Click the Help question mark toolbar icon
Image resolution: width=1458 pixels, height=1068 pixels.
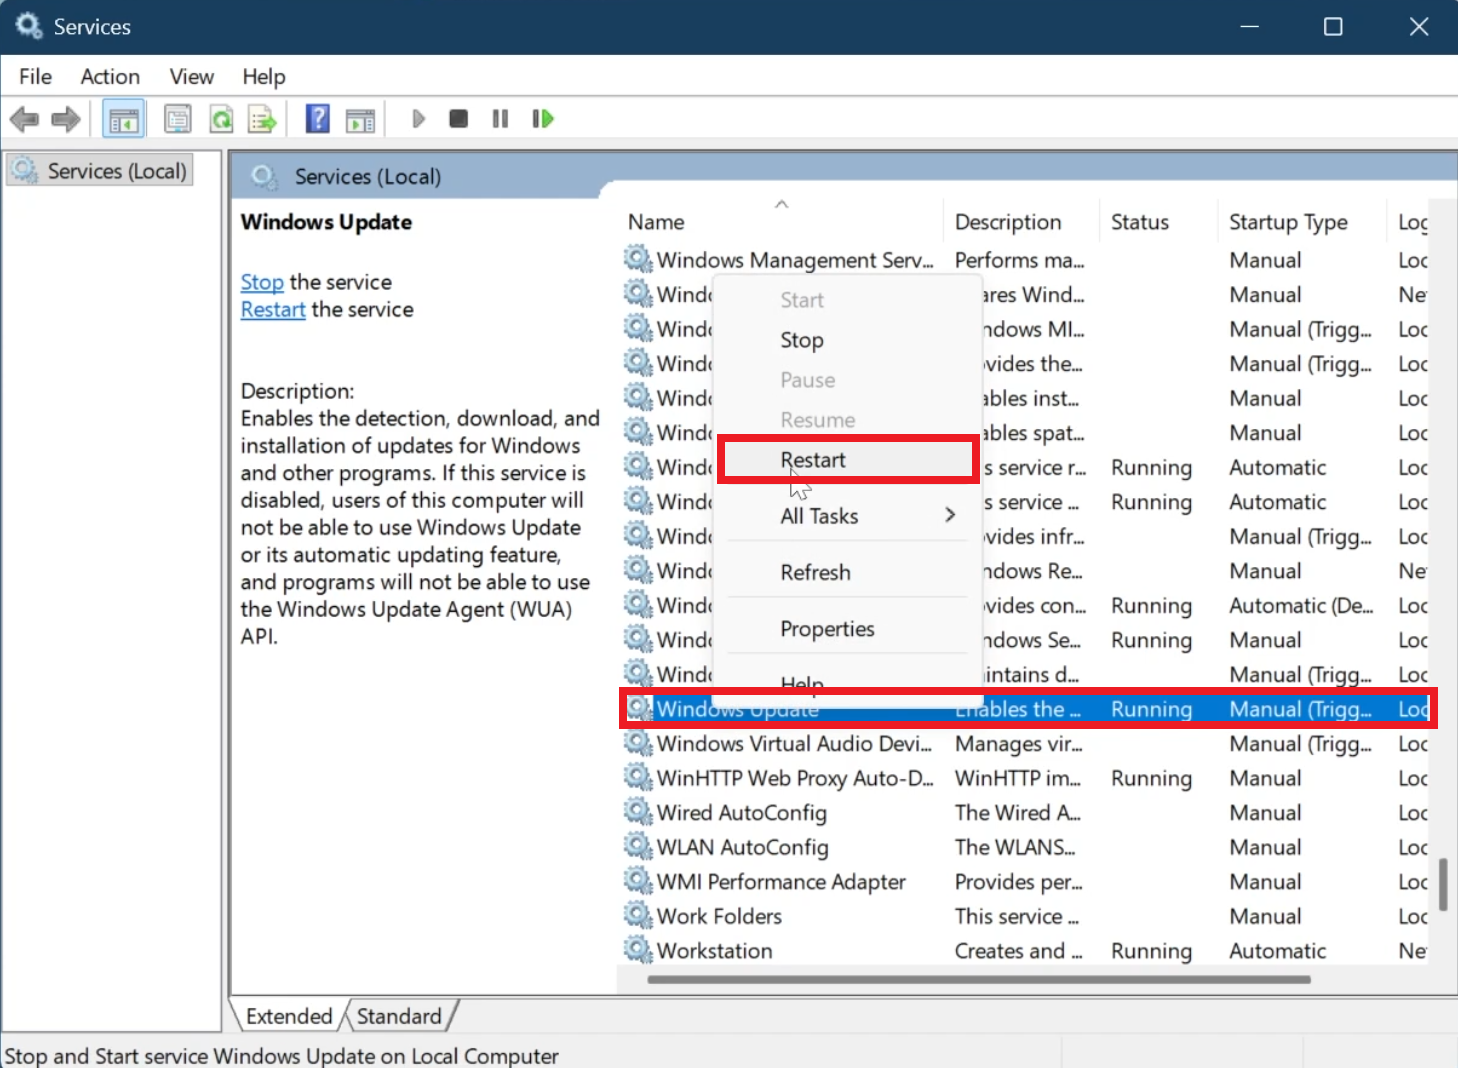point(317,118)
